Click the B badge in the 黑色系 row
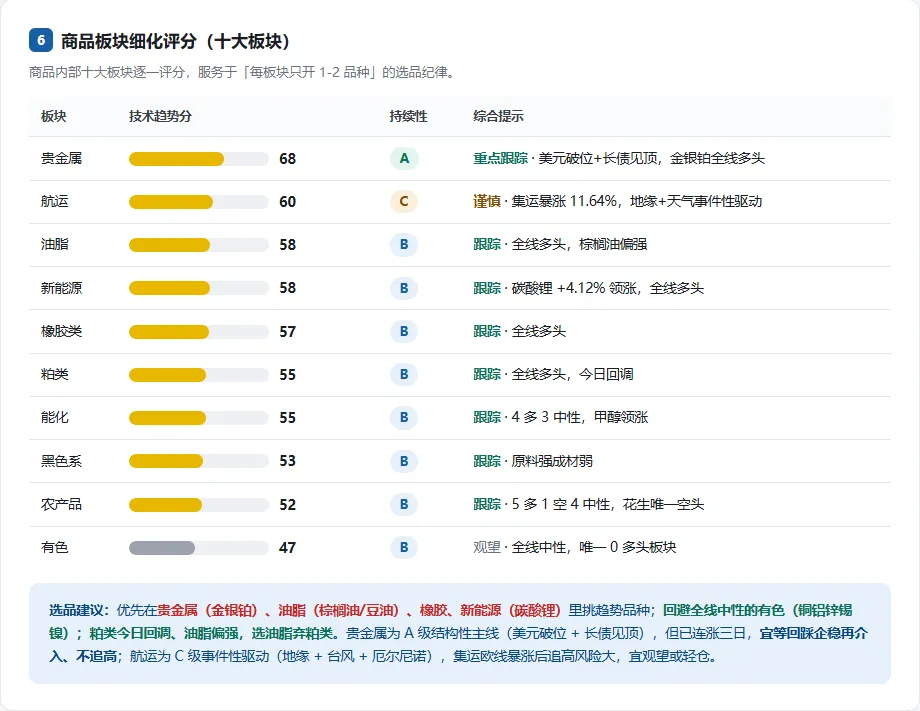 [x=404, y=461]
